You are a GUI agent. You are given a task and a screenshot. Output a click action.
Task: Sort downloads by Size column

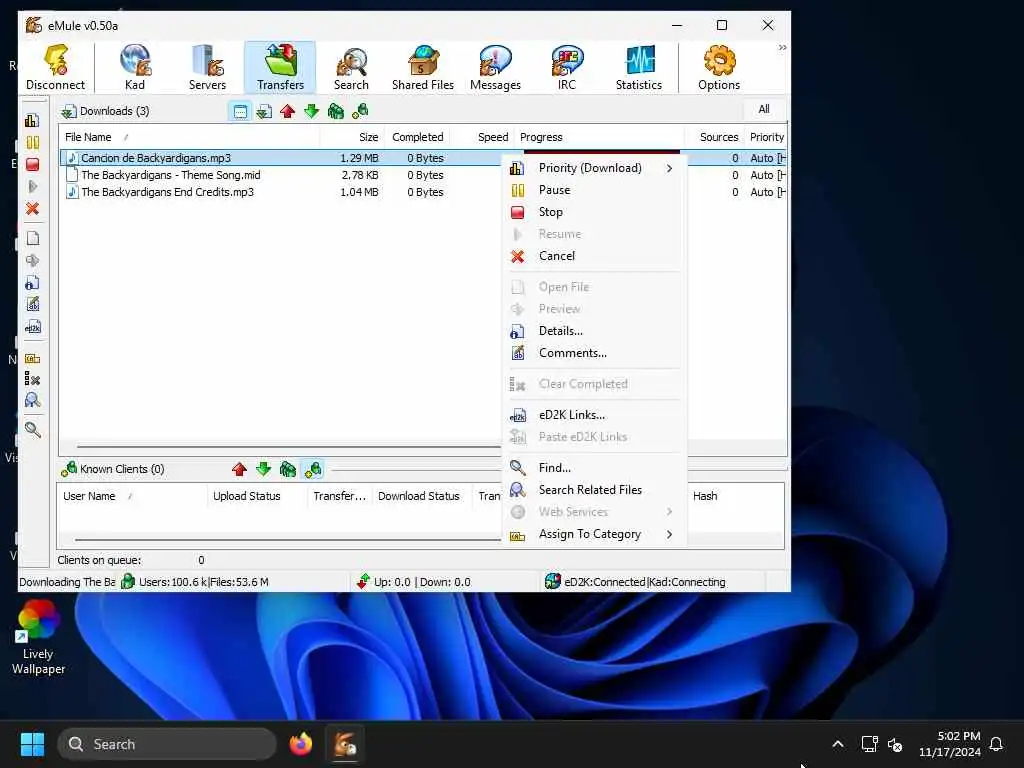point(352,137)
